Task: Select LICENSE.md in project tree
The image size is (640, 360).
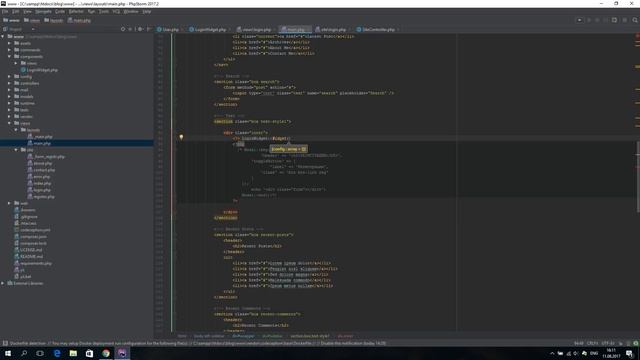Action: click(28, 250)
